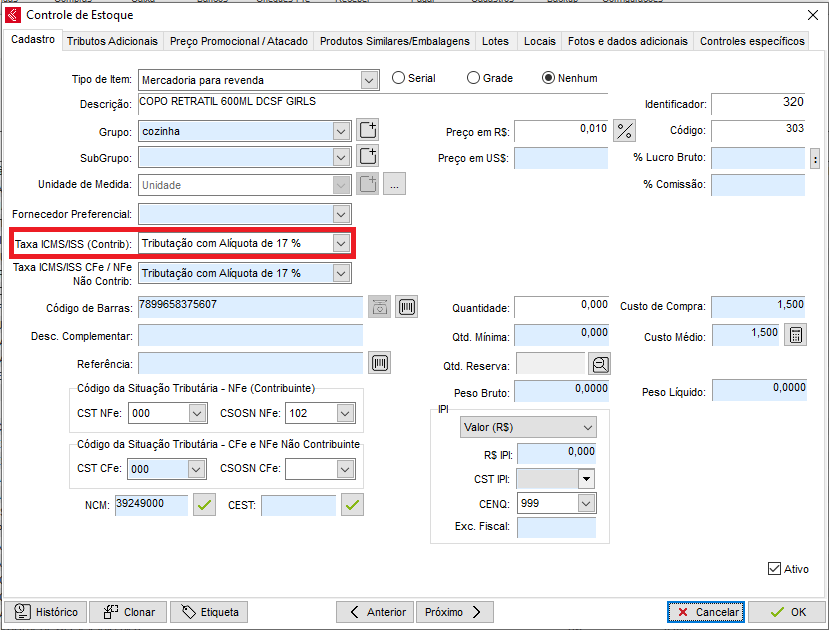Switch to the Tributos Adicionais tab
Screen dimensions: 829x630
tap(112, 41)
